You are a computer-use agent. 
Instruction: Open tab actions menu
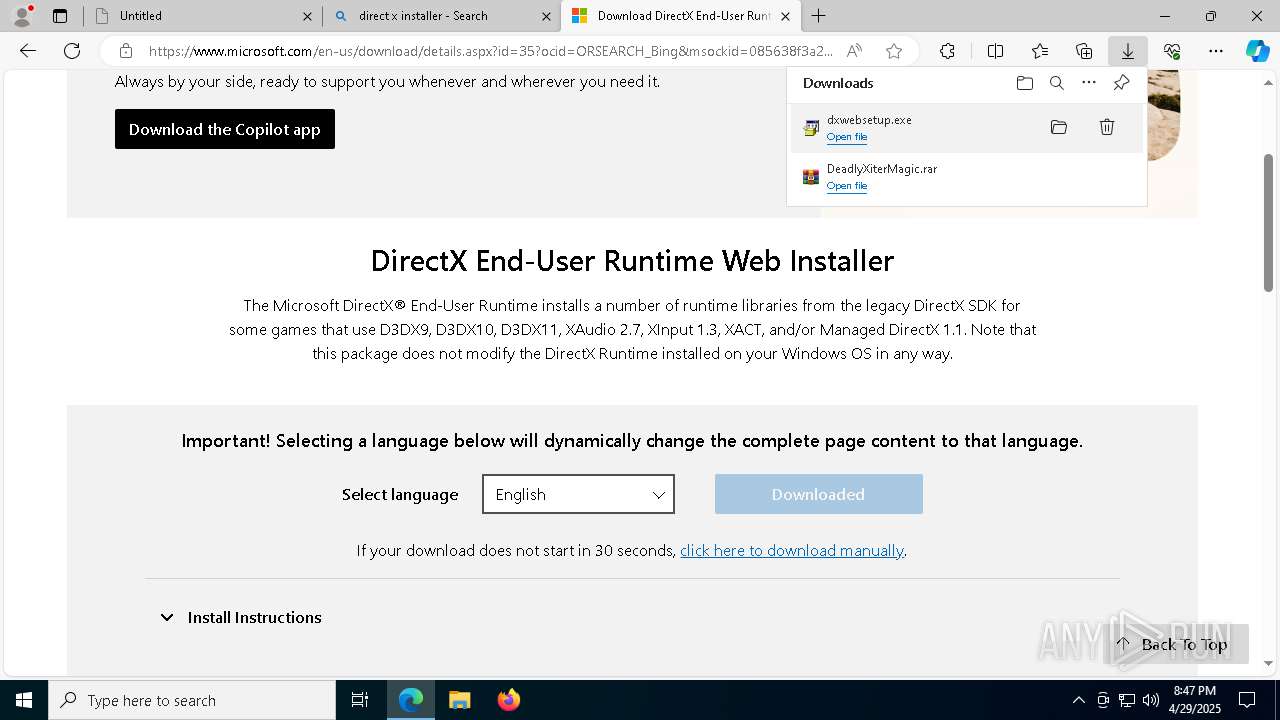click(60, 16)
